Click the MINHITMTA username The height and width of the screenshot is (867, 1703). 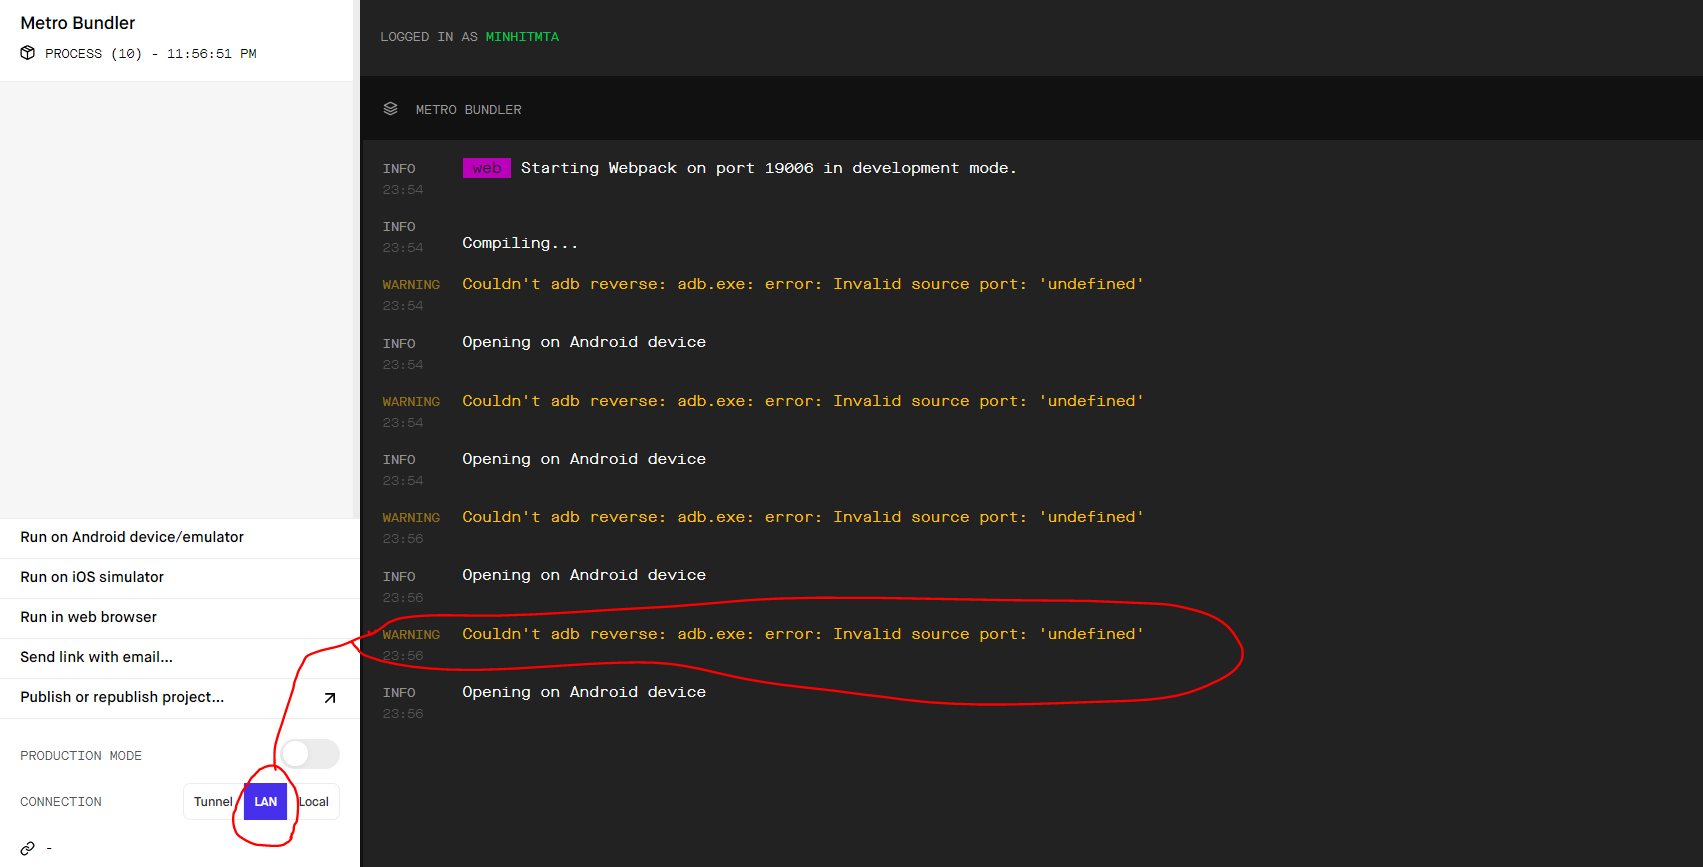[x=522, y=37]
